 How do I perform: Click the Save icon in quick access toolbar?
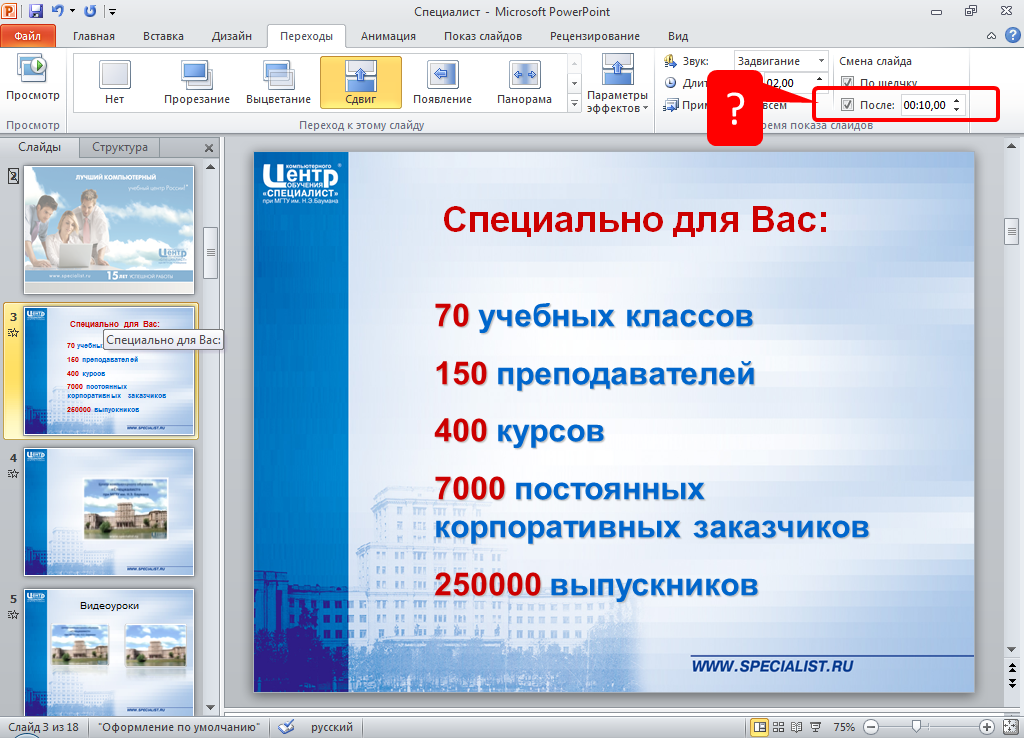tap(37, 11)
